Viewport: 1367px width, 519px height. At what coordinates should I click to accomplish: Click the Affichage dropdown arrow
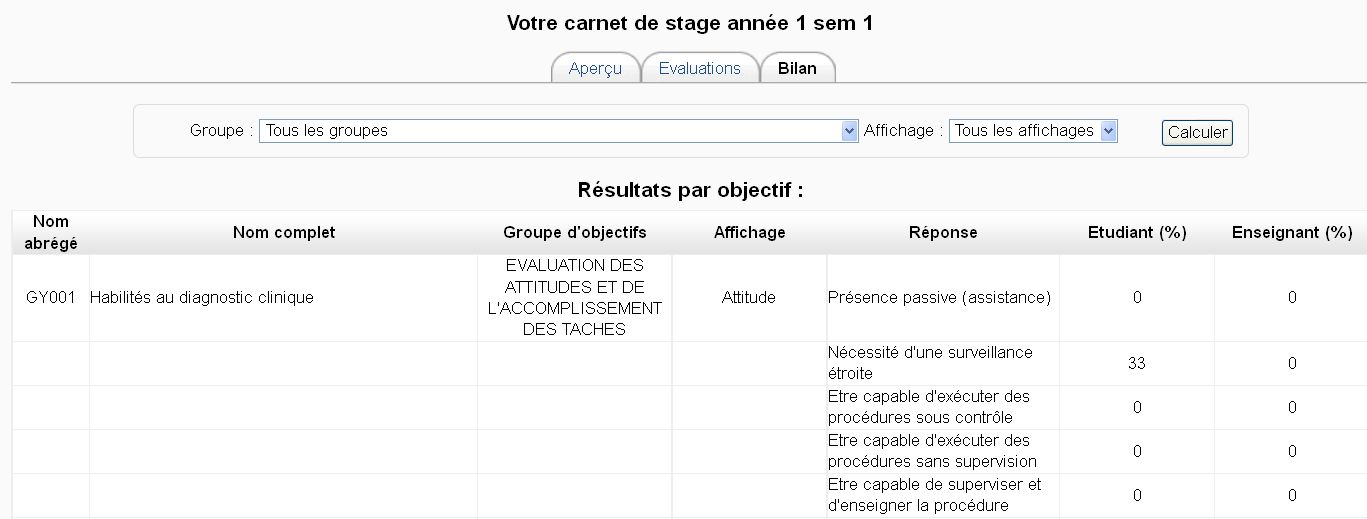coord(1108,131)
